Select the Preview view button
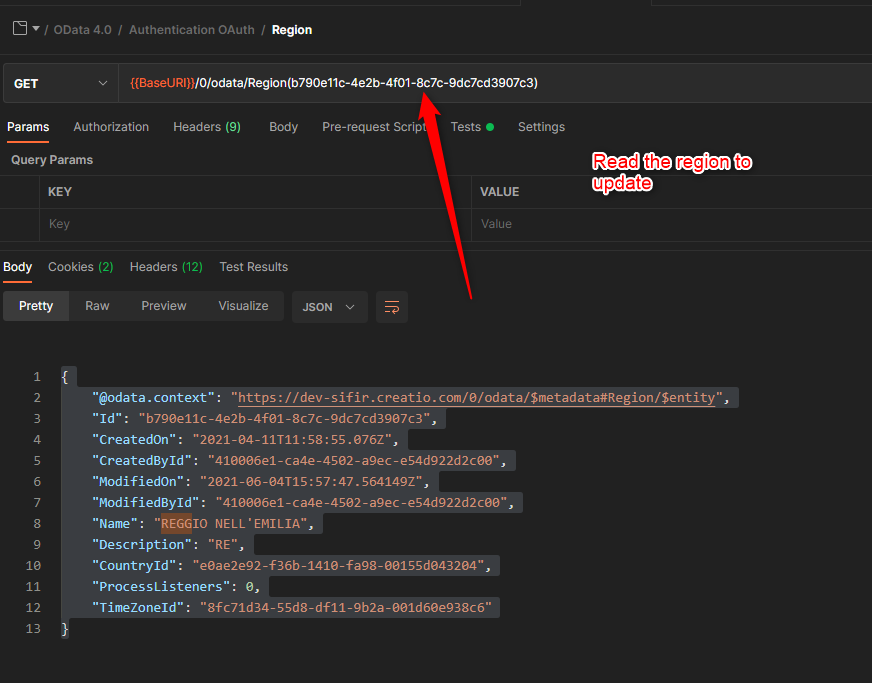The height and width of the screenshot is (683, 872). pyautogui.click(x=164, y=306)
